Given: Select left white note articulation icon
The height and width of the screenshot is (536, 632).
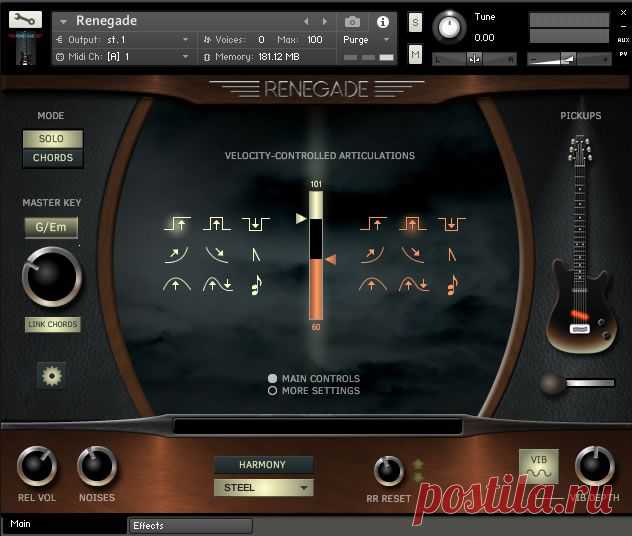Looking at the screenshot, I should point(256,285).
